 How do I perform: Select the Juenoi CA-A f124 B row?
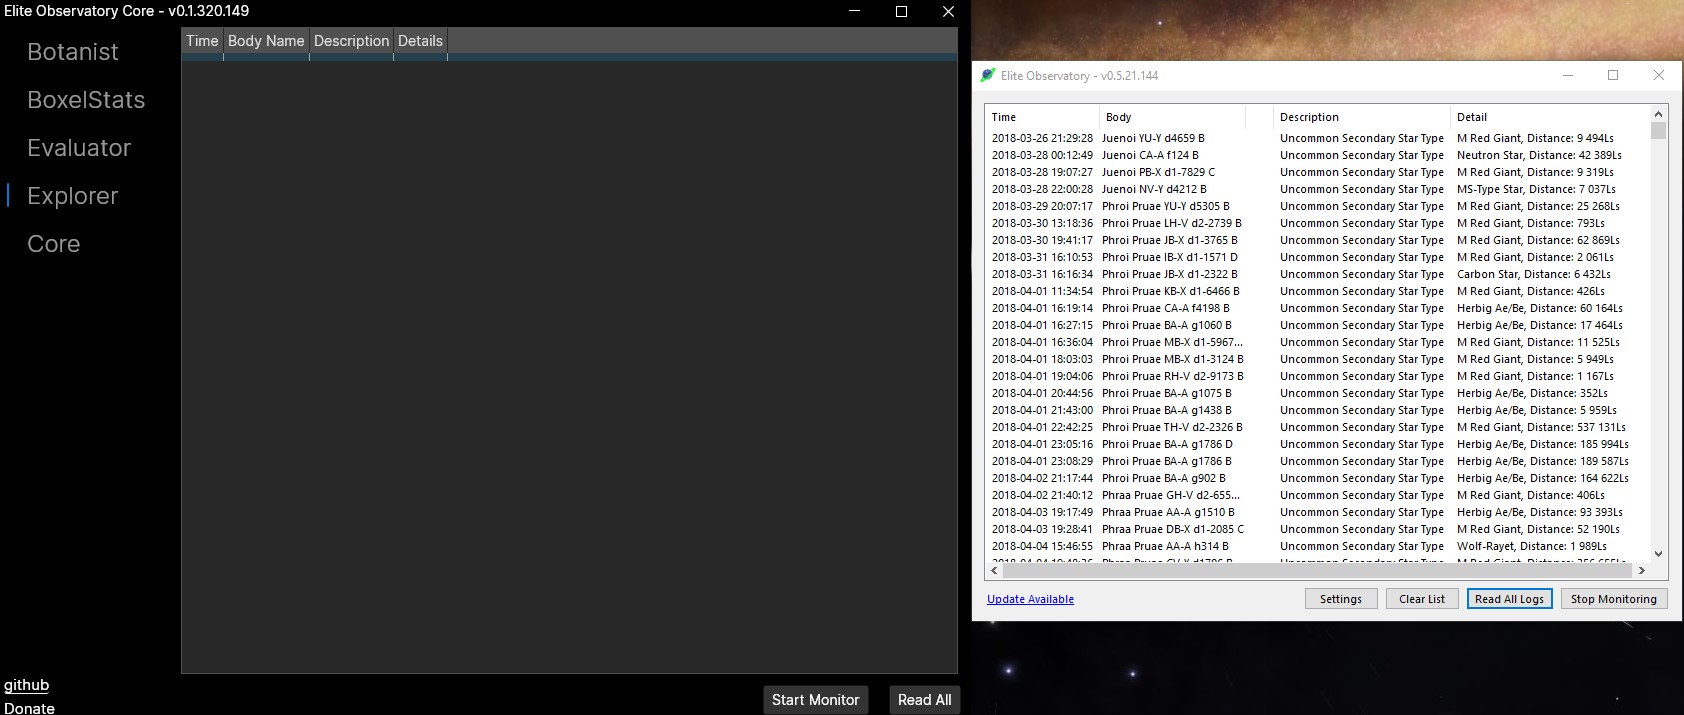pyautogui.click(x=1317, y=155)
